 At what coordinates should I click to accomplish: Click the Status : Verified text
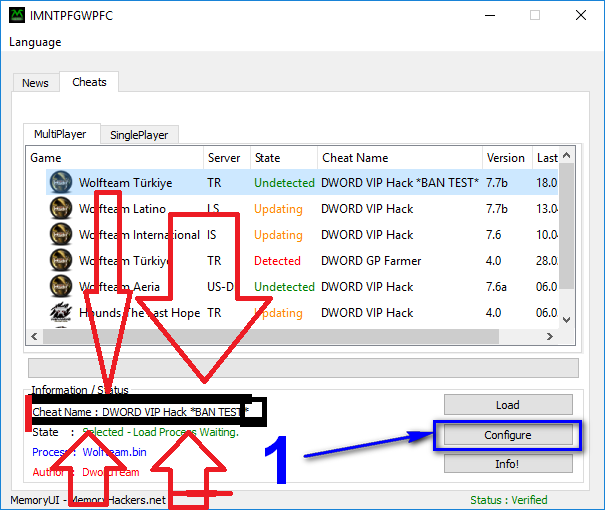509,500
